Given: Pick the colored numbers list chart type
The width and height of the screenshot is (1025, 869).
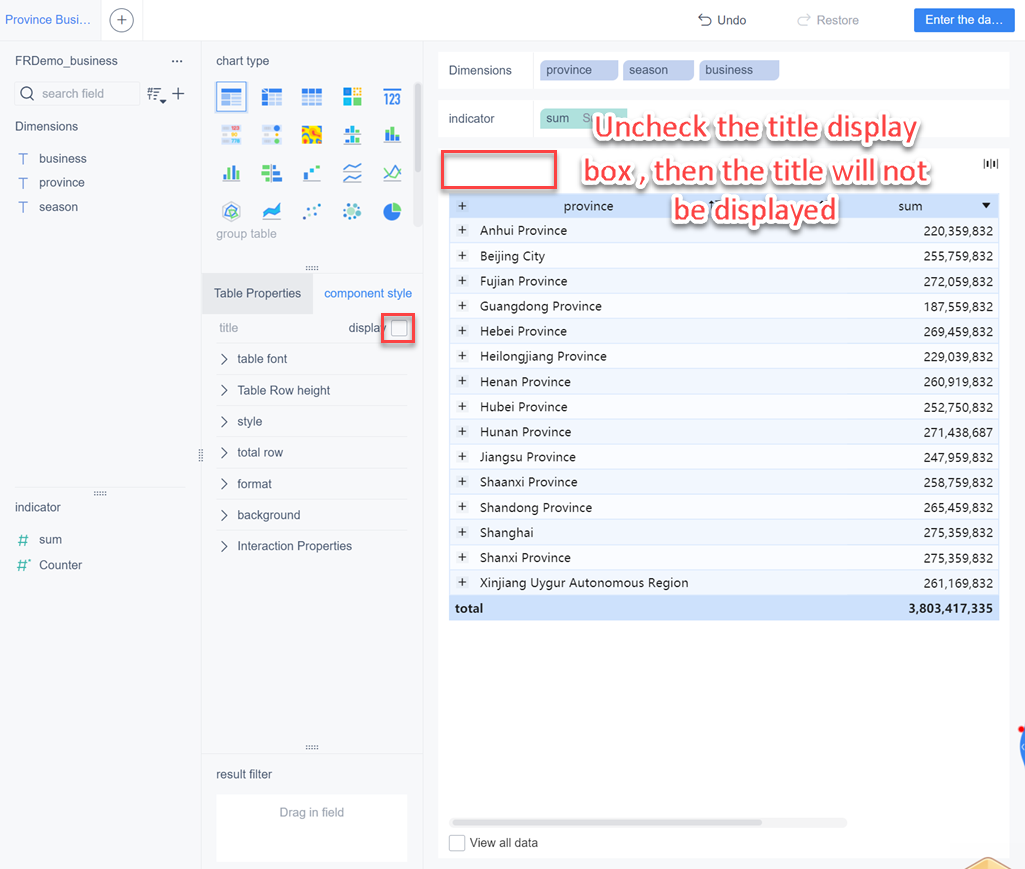Looking at the screenshot, I should coord(231,135).
